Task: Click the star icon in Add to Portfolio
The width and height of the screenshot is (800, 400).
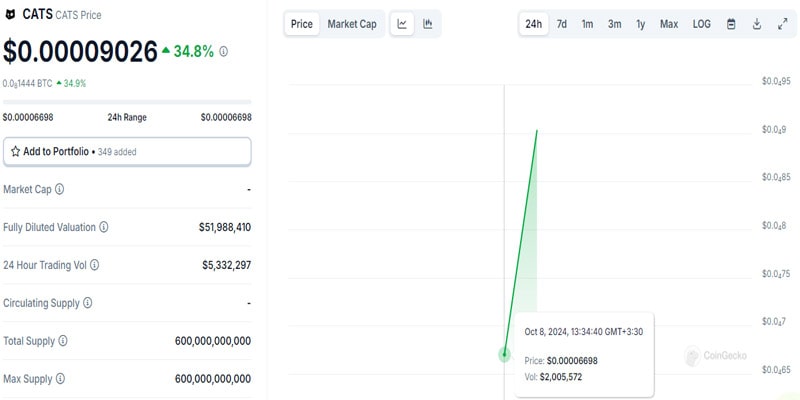Action: (x=15, y=152)
